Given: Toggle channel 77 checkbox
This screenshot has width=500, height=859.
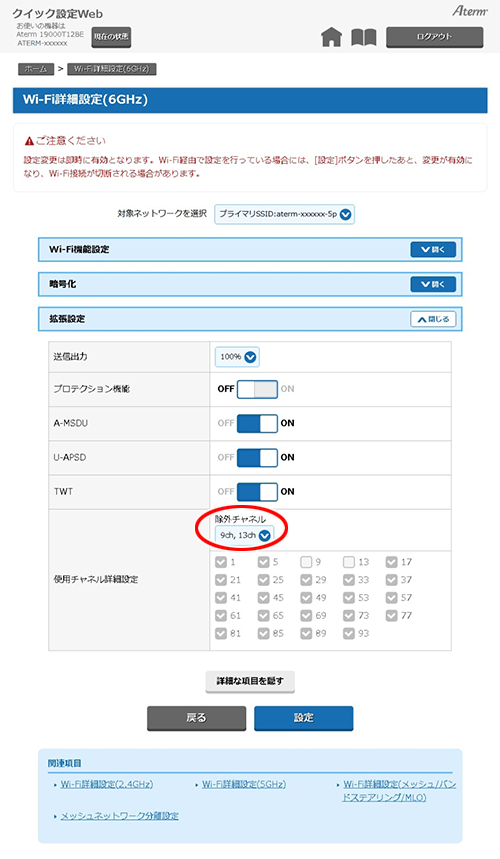Looking at the screenshot, I should (391, 616).
